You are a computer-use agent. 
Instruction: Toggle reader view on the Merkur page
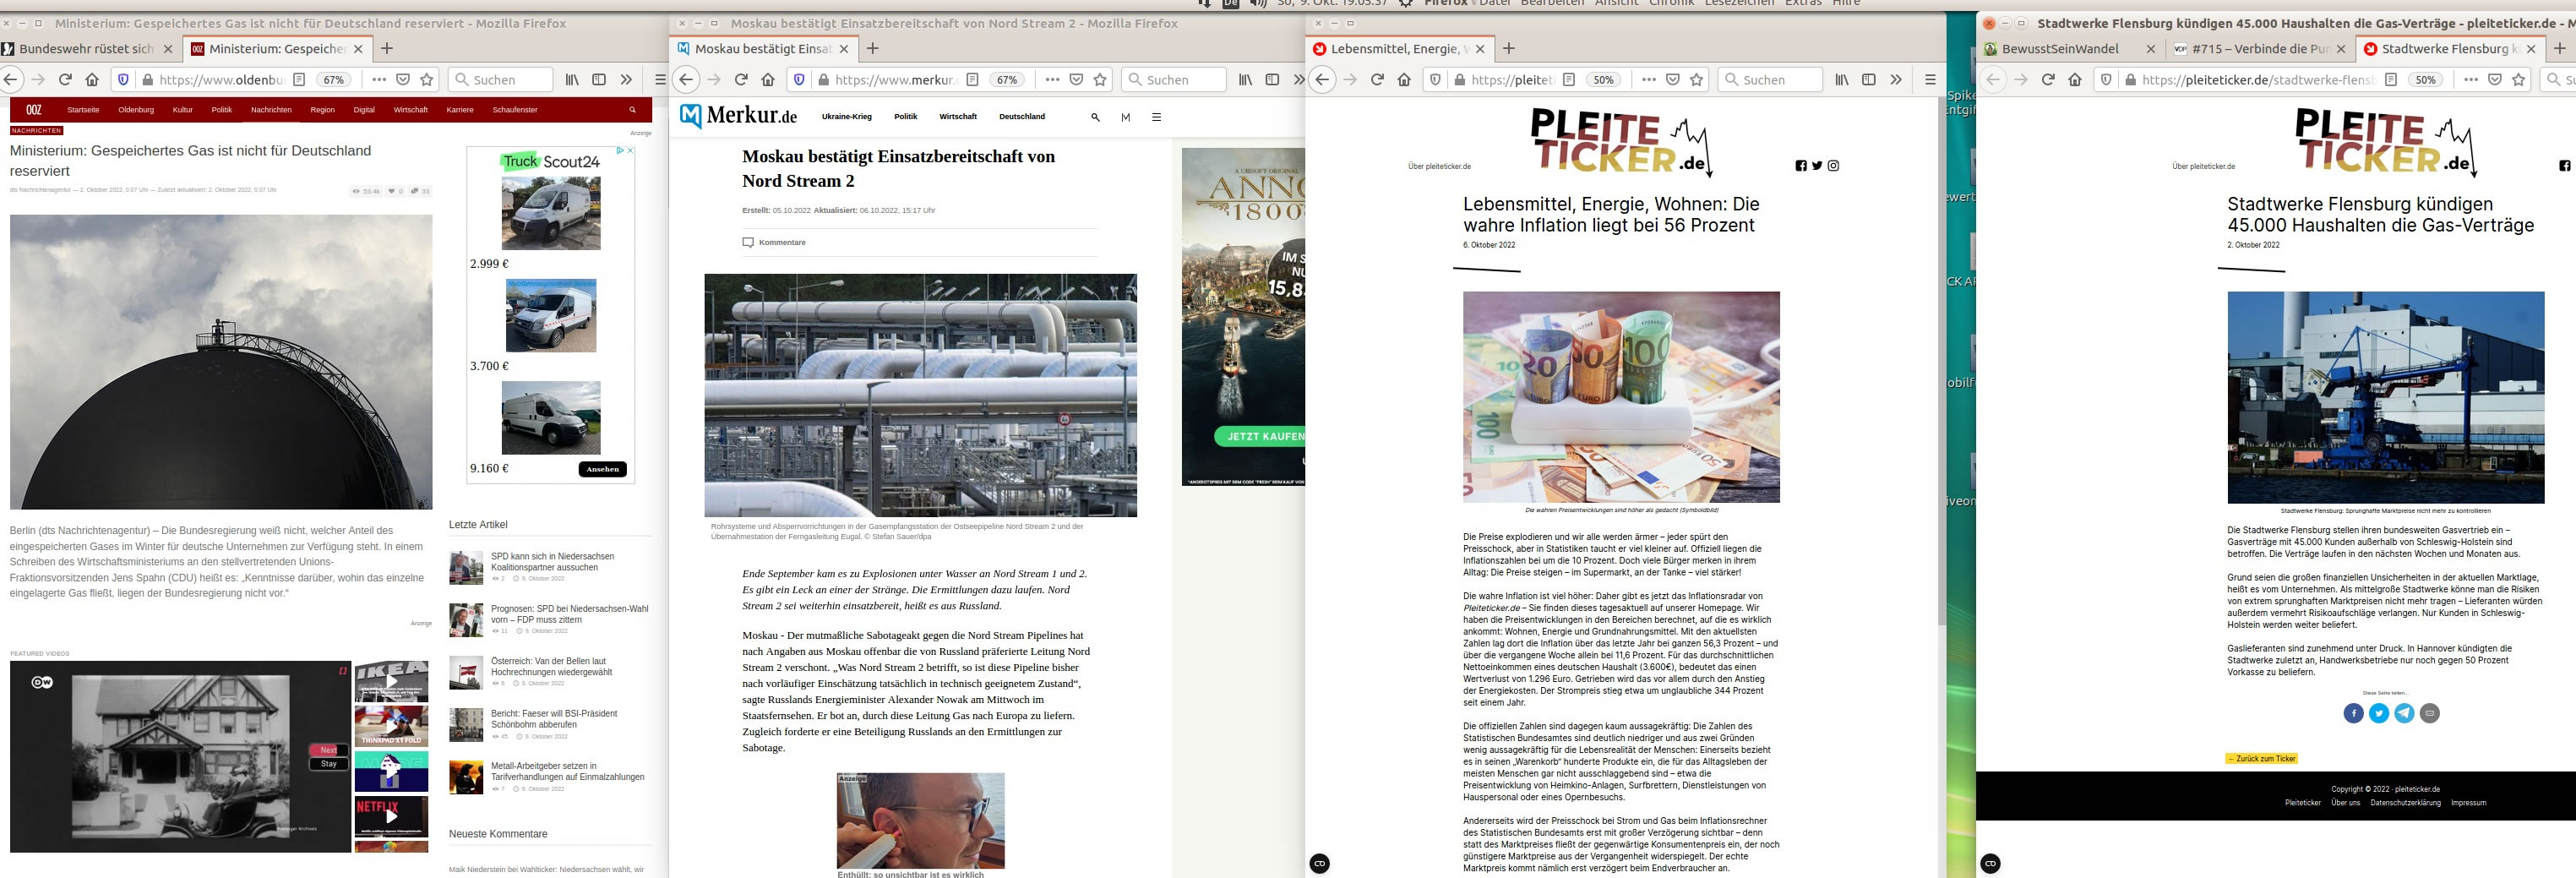(x=972, y=80)
